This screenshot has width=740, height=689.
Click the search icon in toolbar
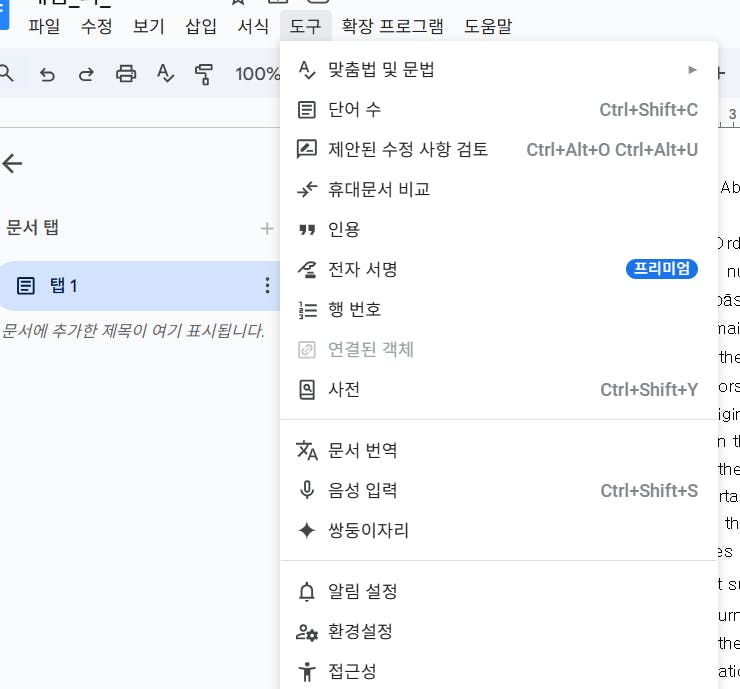[x=6, y=74]
